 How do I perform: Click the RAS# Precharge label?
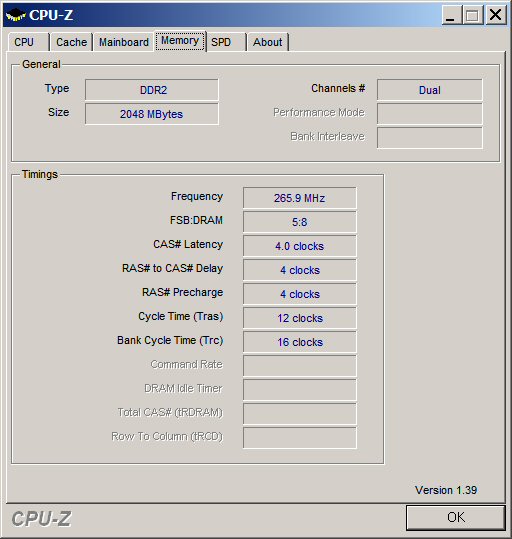click(x=183, y=292)
